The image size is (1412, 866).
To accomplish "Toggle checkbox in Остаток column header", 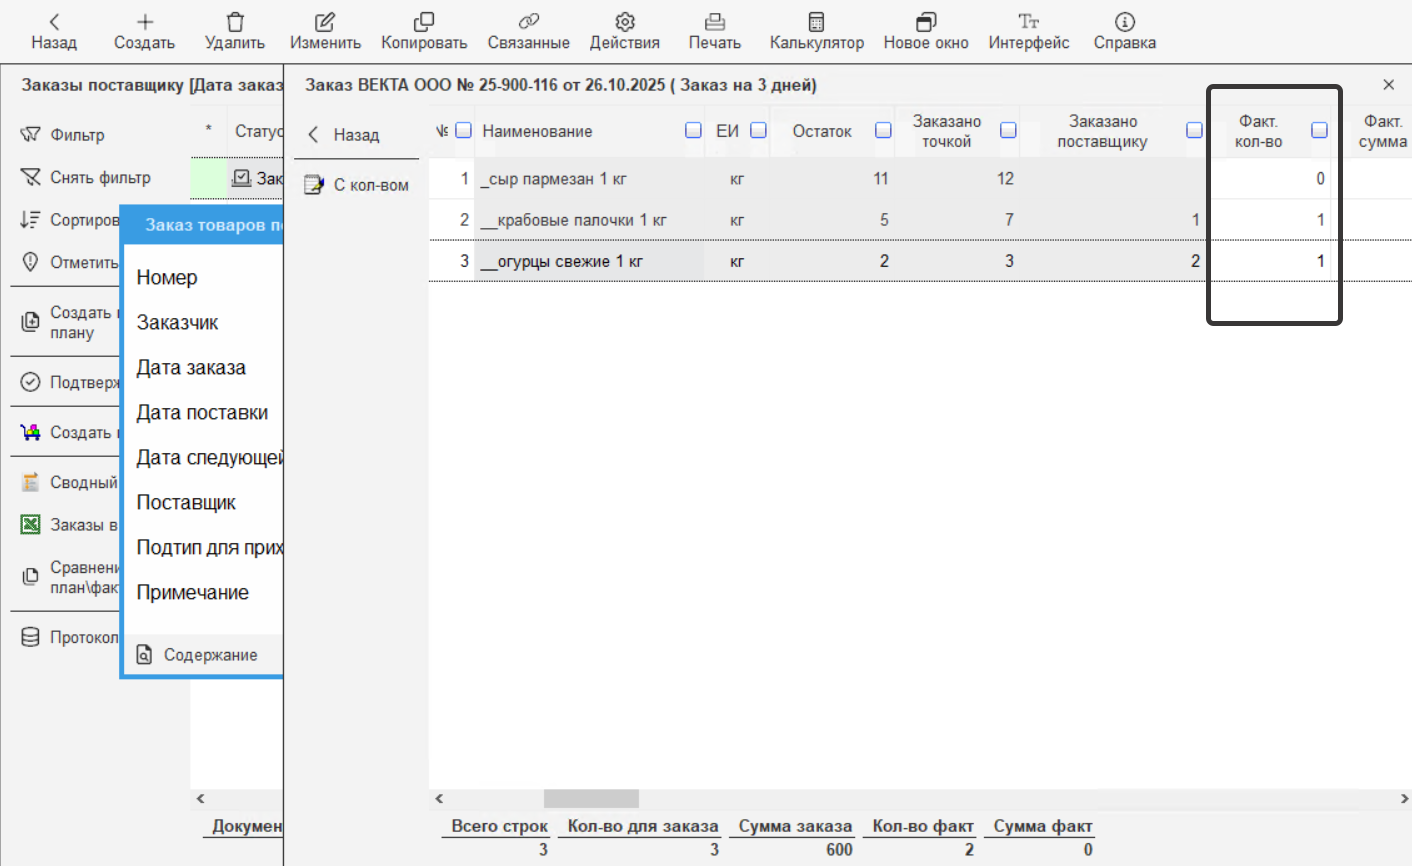I will tap(883, 130).
